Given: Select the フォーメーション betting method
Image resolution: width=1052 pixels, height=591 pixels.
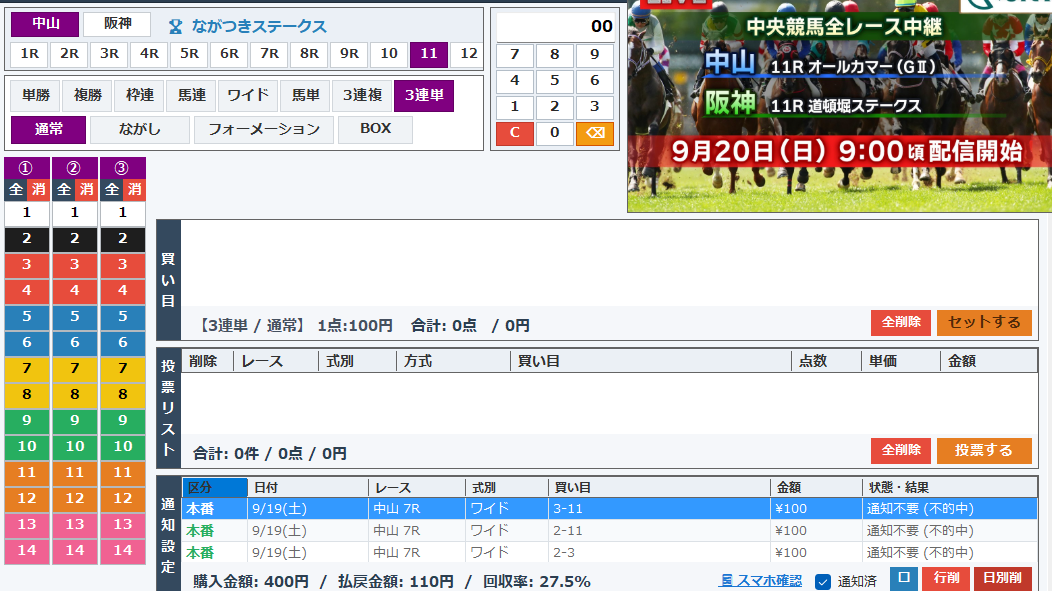Looking at the screenshot, I should (x=264, y=129).
